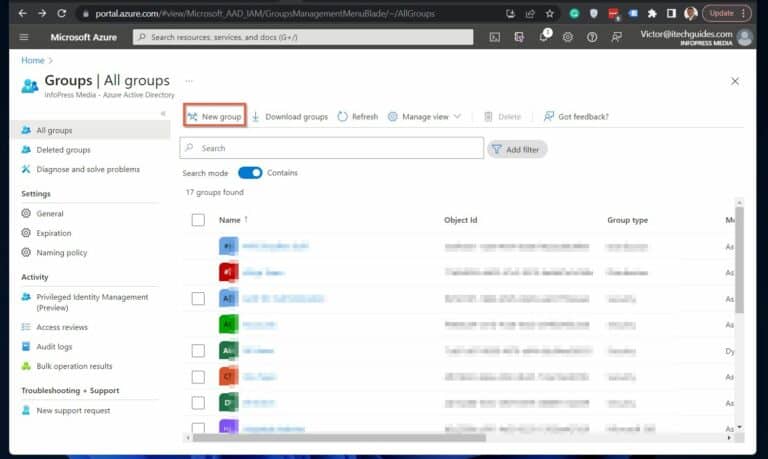Check the third group row checkbox
The image size is (768, 459).
pyautogui.click(x=198, y=298)
